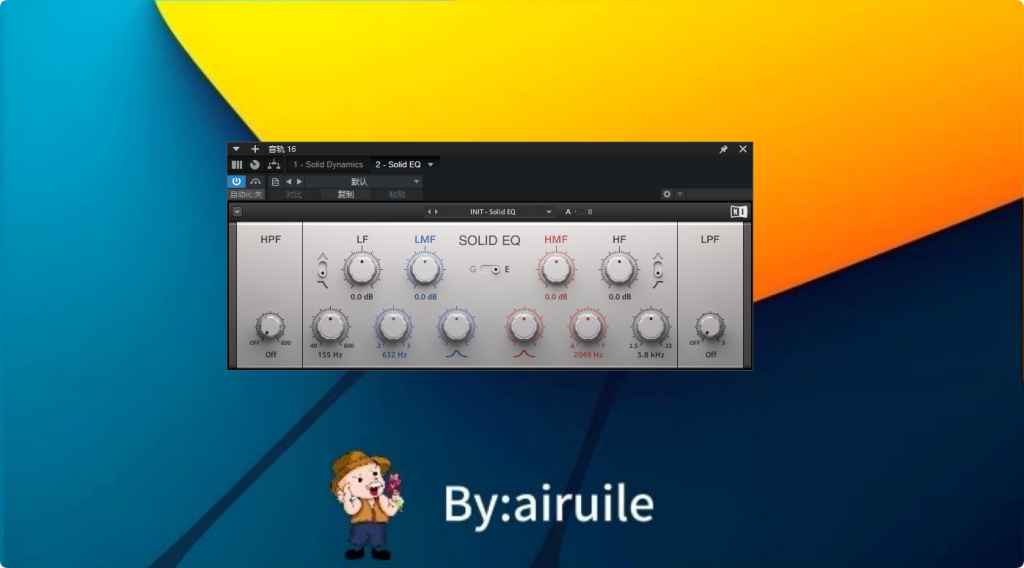The height and width of the screenshot is (568, 1024).
Task: Click the sidechain arc icon
Action: 255,181
